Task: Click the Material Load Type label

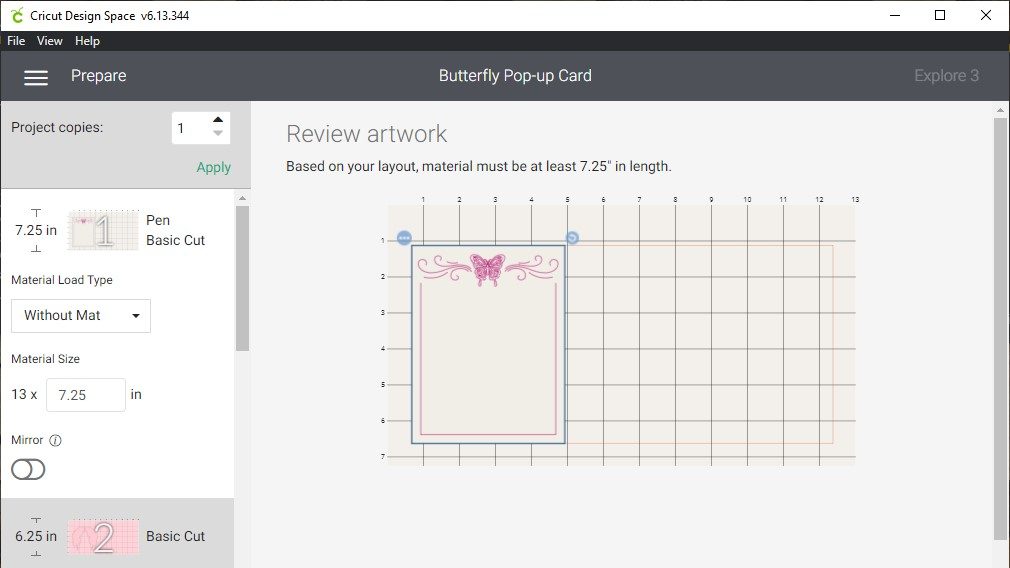Action: [62, 280]
